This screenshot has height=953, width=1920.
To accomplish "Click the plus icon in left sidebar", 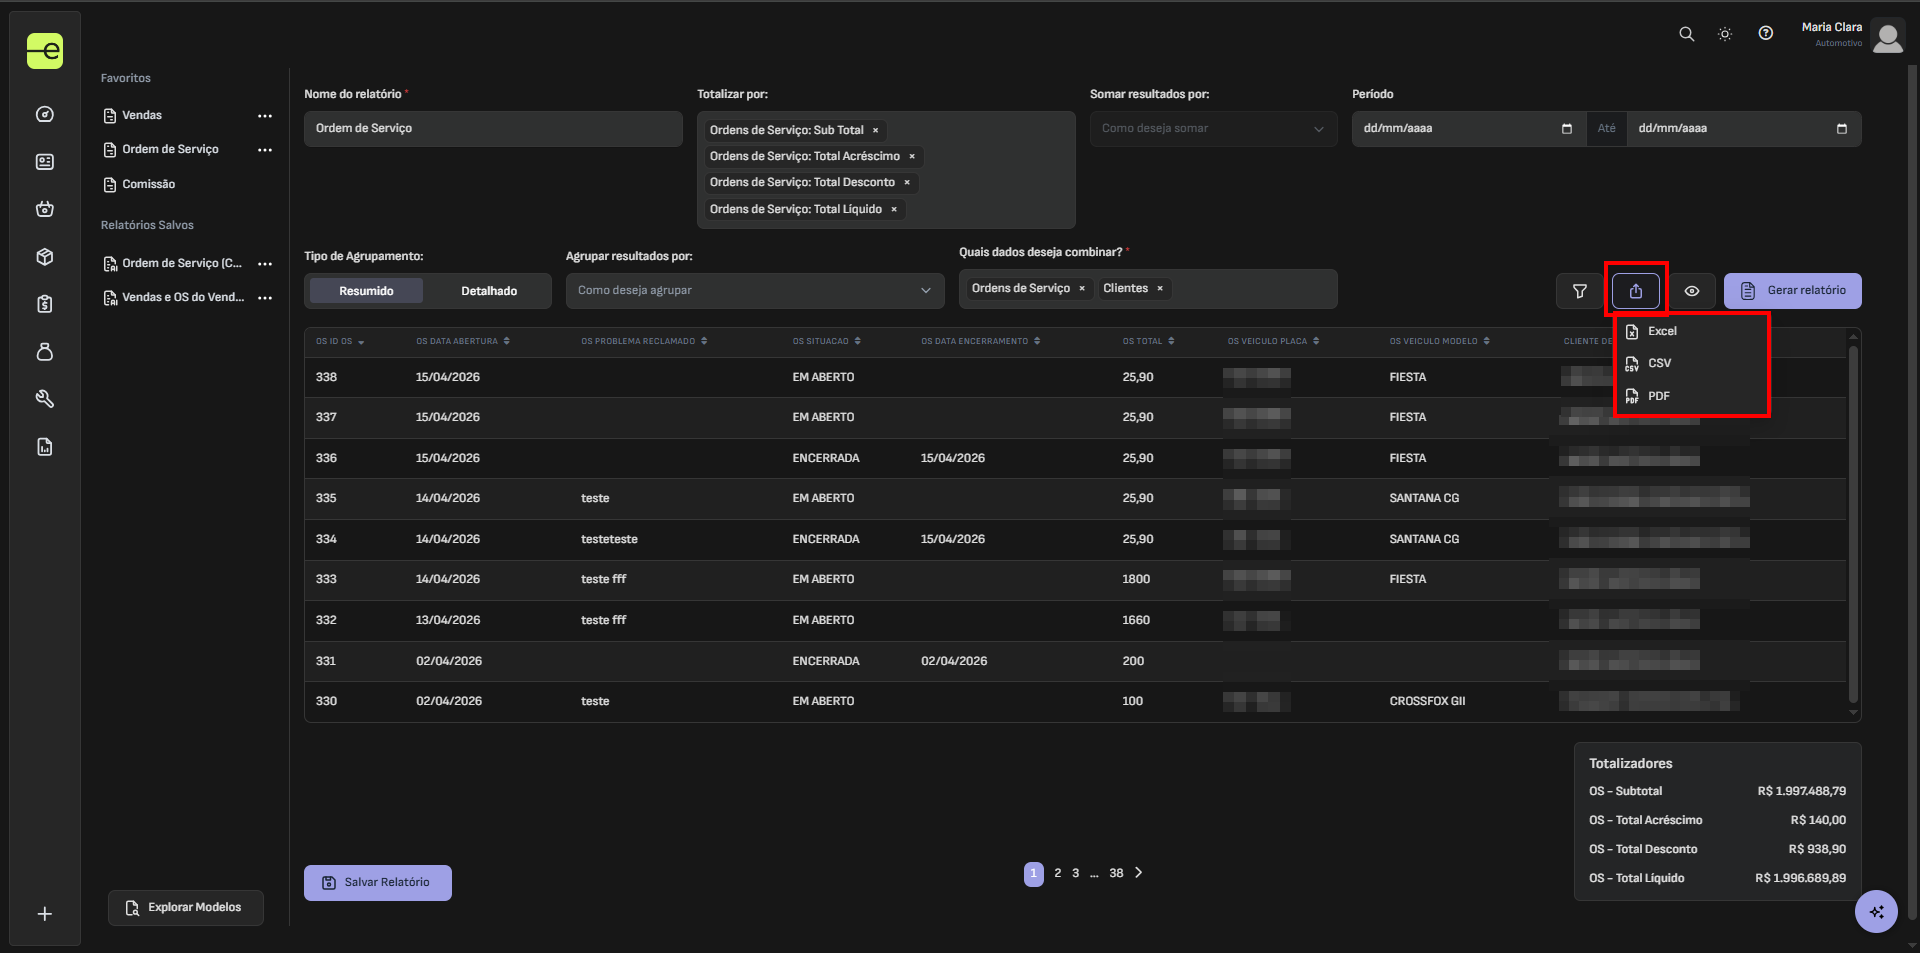I will click(45, 914).
